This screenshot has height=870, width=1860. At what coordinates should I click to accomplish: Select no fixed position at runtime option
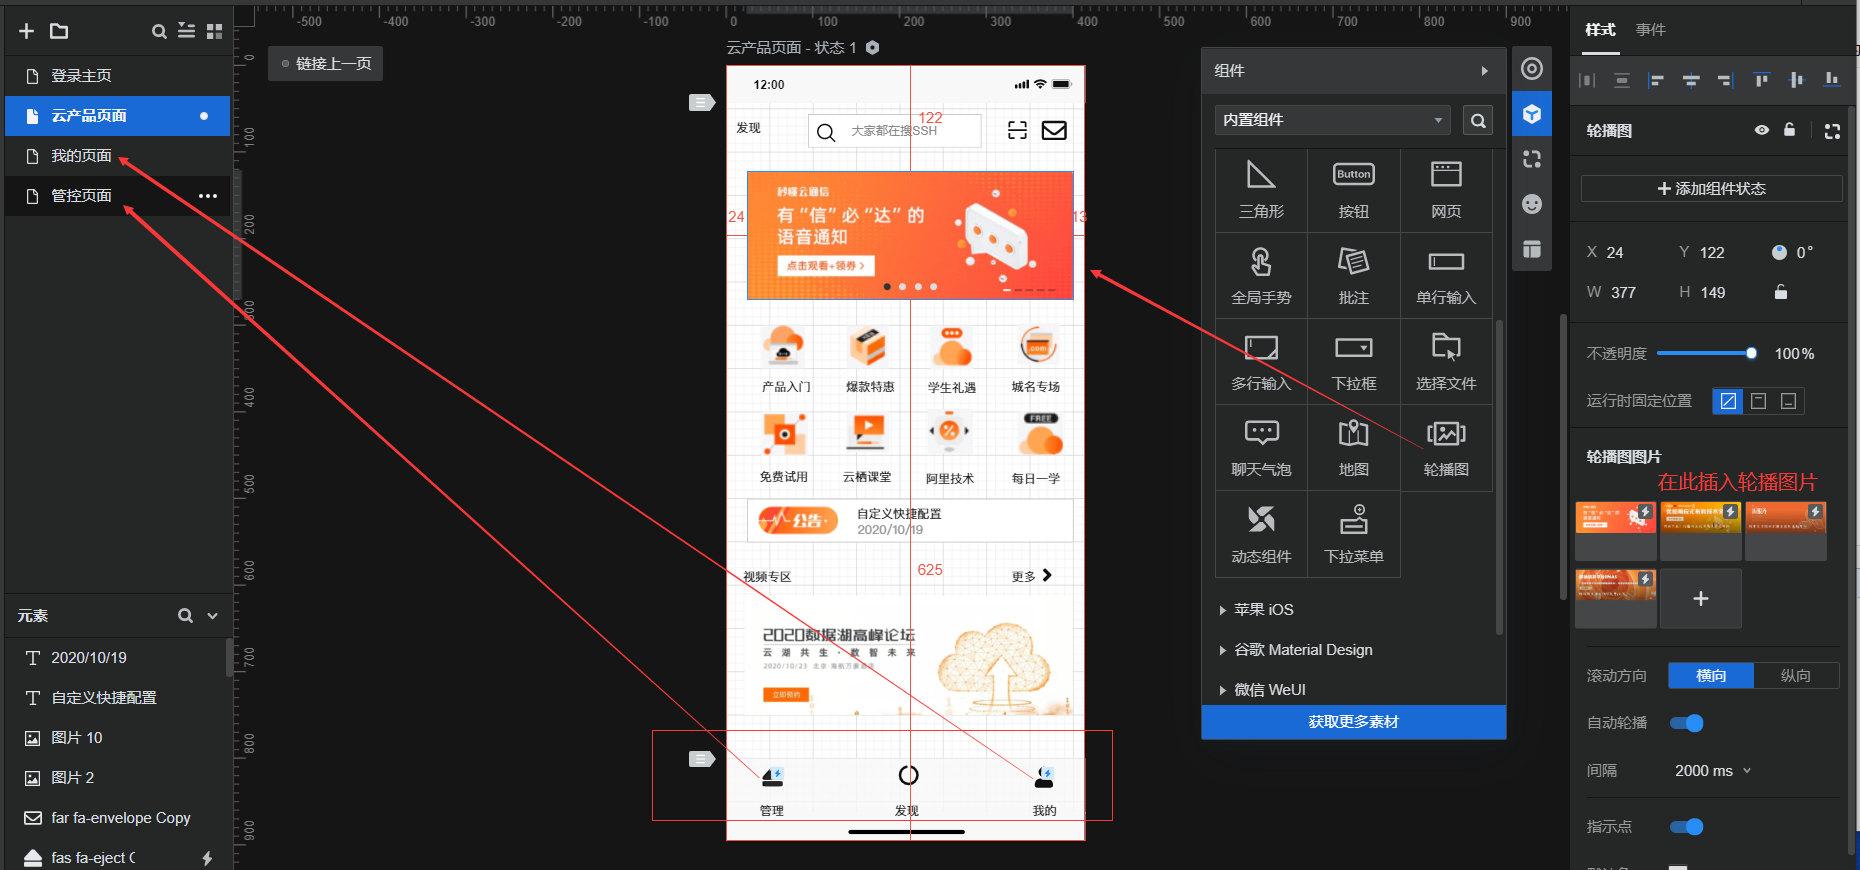click(1728, 401)
